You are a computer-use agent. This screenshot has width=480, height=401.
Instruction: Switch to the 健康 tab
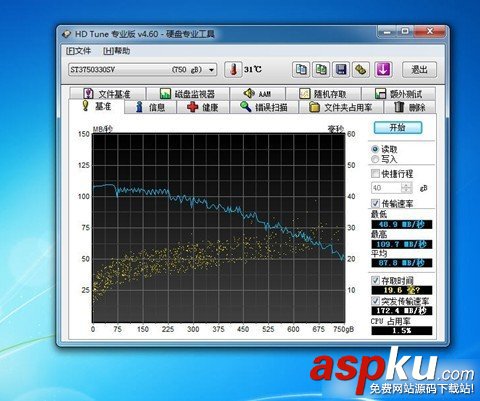(x=203, y=107)
